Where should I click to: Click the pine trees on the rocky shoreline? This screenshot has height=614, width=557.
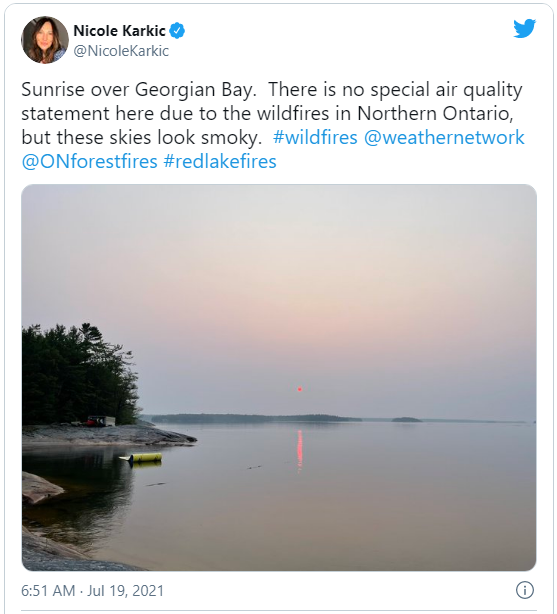click(x=76, y=376)
